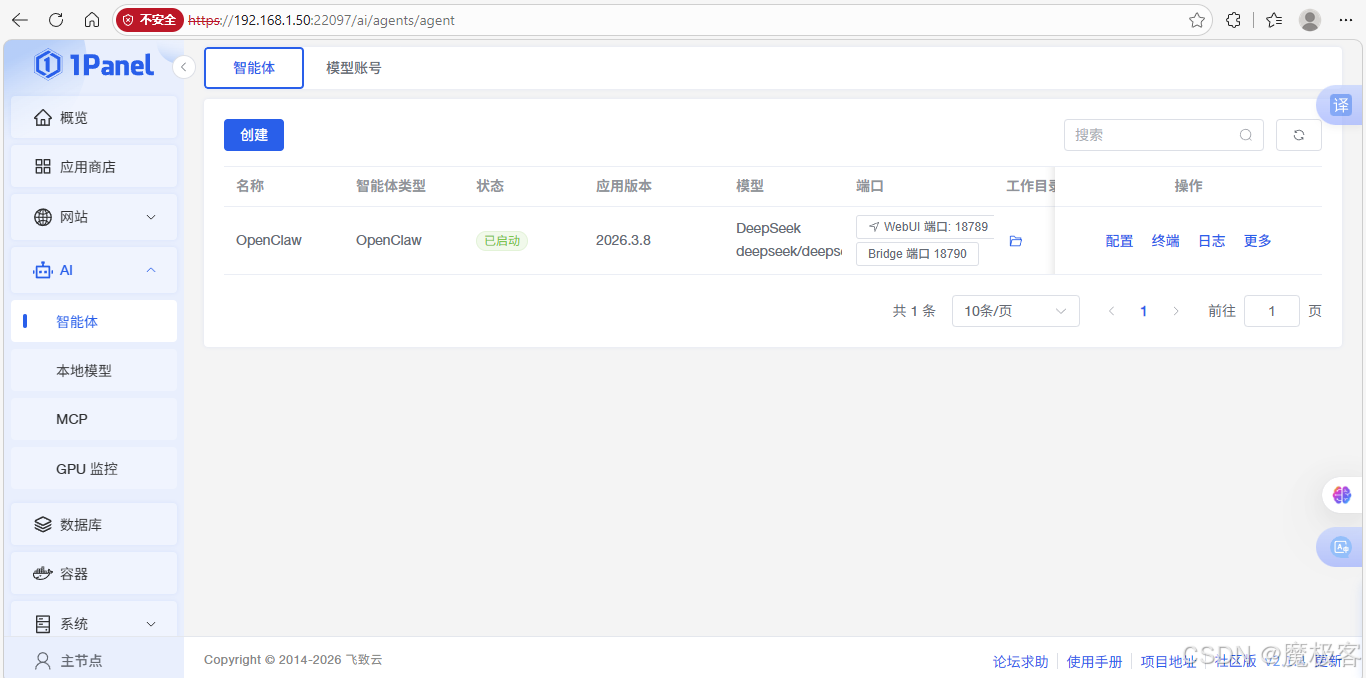Click 端口 column header
The height and width of the screenshot is (678, 1366).
tap(870, 186)
